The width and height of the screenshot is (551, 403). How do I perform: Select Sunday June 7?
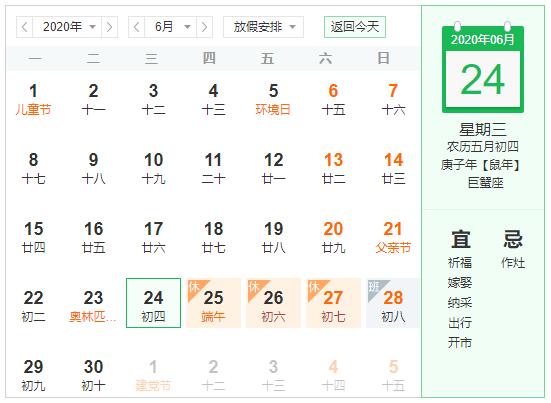394,100
